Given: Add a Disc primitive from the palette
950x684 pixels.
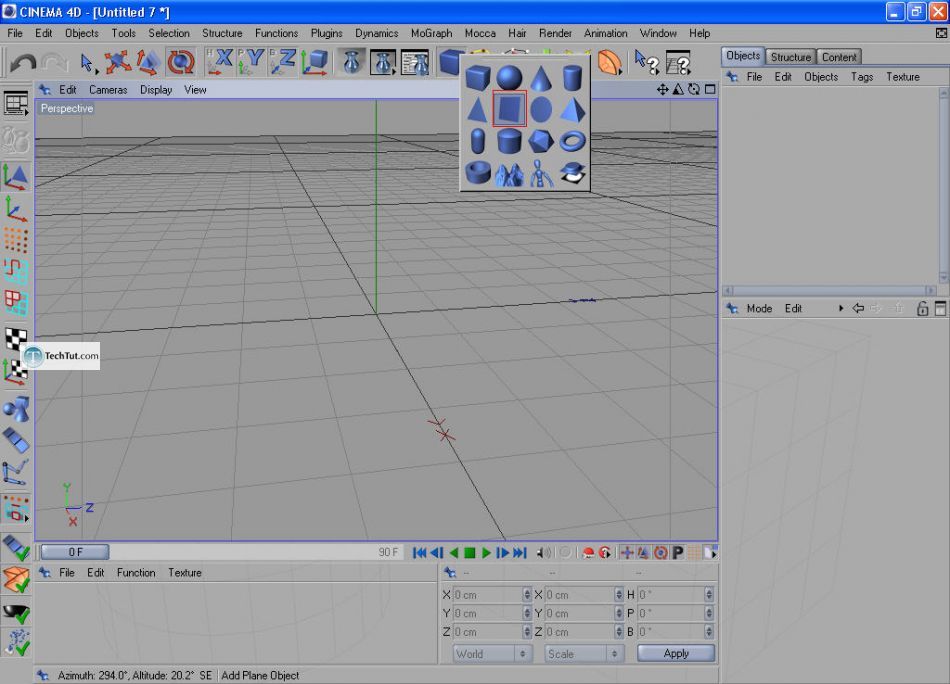Looking at the screenshot, I should pos(540,109).
